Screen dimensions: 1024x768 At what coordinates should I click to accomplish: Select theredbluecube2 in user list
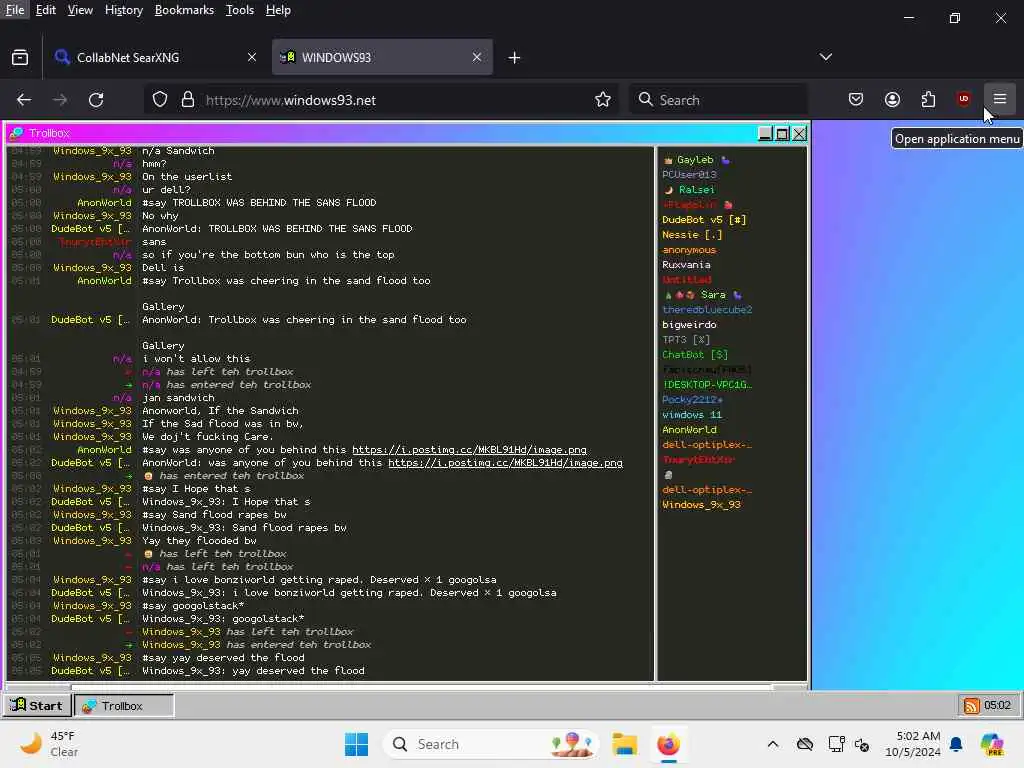coord(707,310)
